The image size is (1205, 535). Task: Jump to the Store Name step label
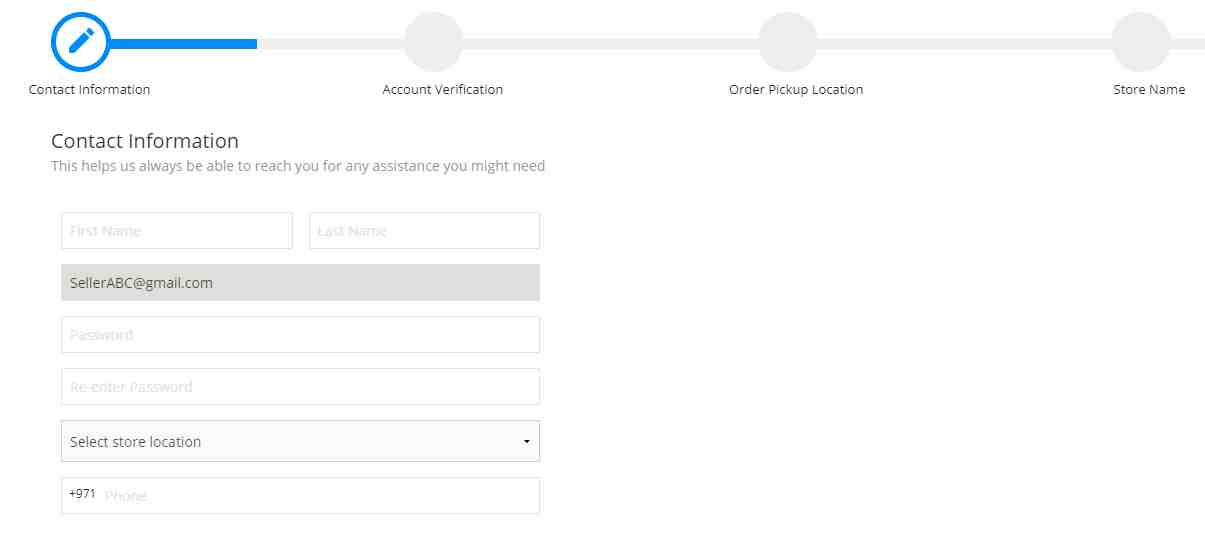(x=1148, y=90)
